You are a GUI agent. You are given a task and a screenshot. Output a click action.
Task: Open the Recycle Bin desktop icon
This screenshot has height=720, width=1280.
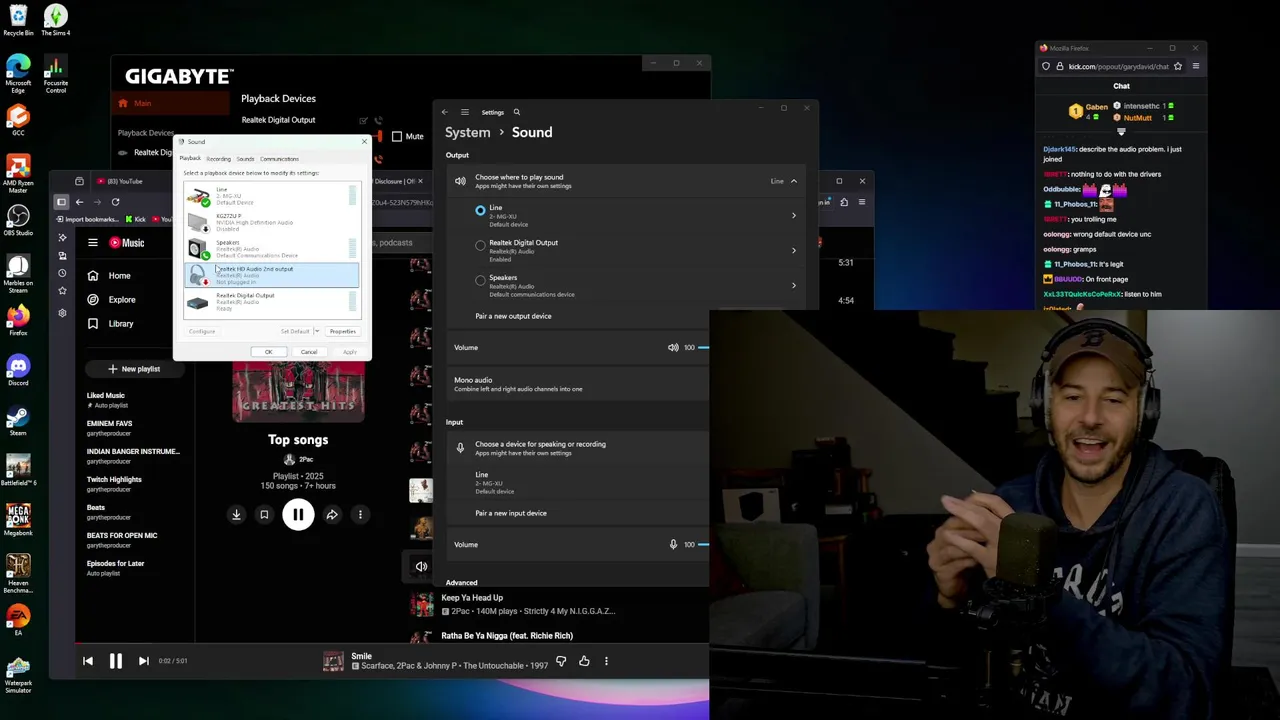[18, 20]
